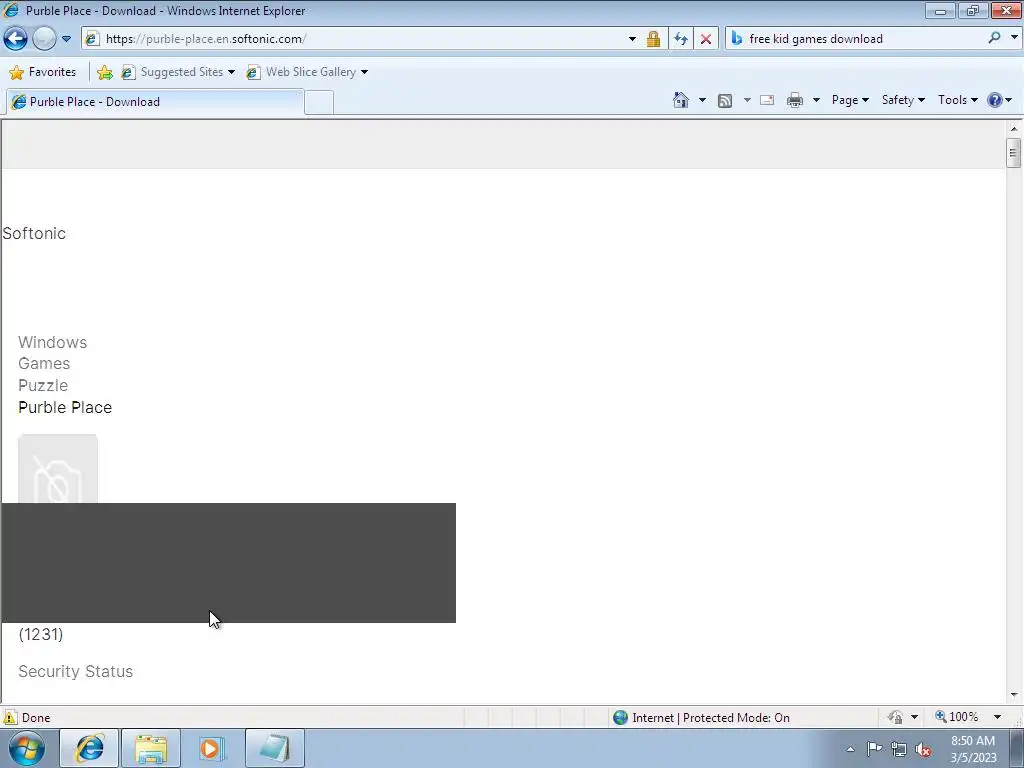Expand the zoom level dropdown arrow
The height and width of the screenshot is (768, 1024).
[x=997, y=717]
